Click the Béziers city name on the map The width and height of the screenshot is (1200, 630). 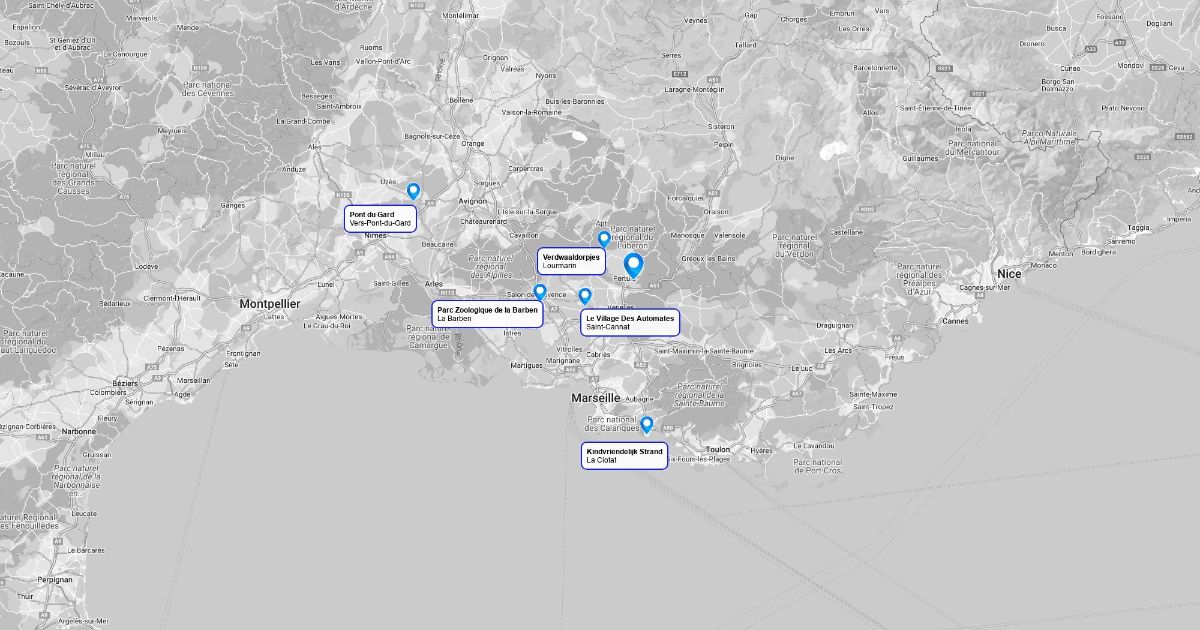125,383
